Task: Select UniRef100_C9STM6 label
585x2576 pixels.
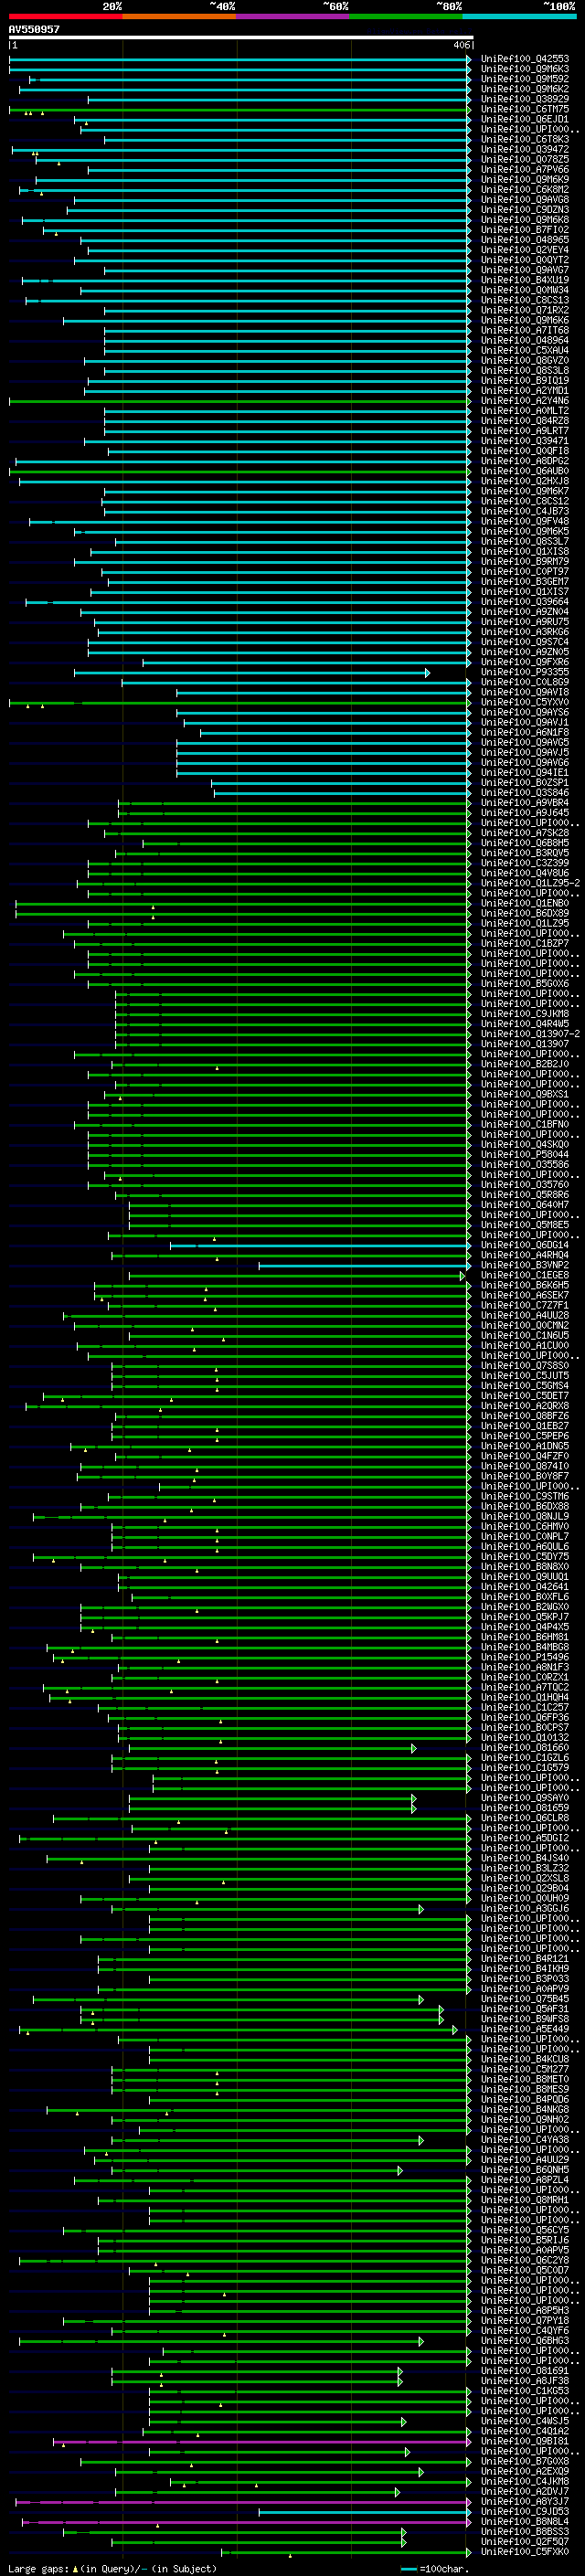Action: pyautogui.click(x=525, y=1497)
